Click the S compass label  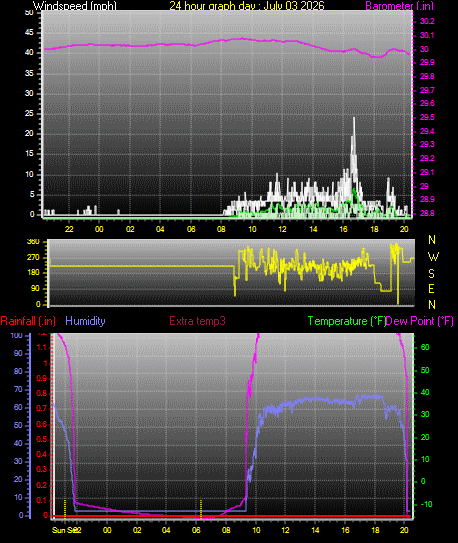coord(431,274)
